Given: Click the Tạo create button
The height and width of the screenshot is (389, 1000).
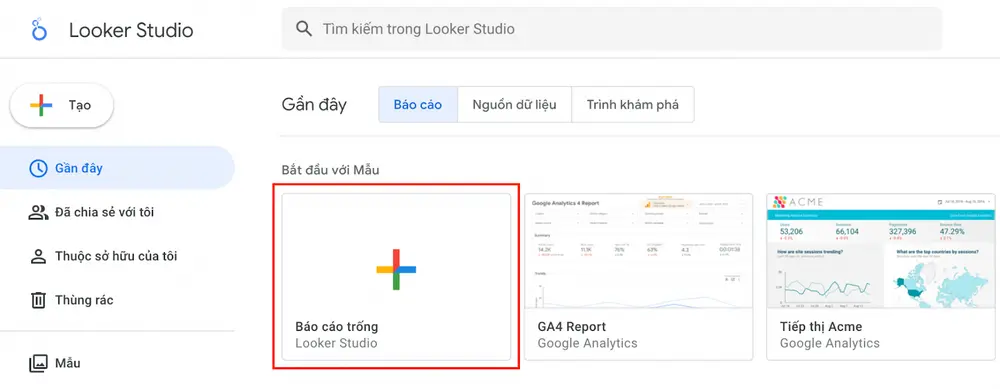Looking at the screenshot, I should 62,105.
